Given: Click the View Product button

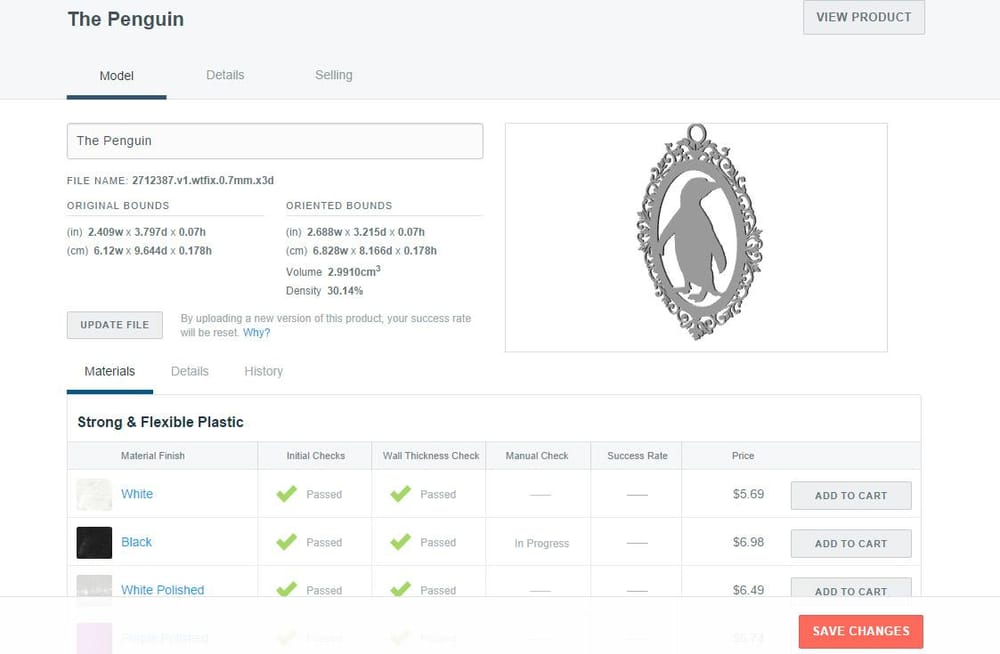Looking at the screenshot, I should click(x=864, y=17).
